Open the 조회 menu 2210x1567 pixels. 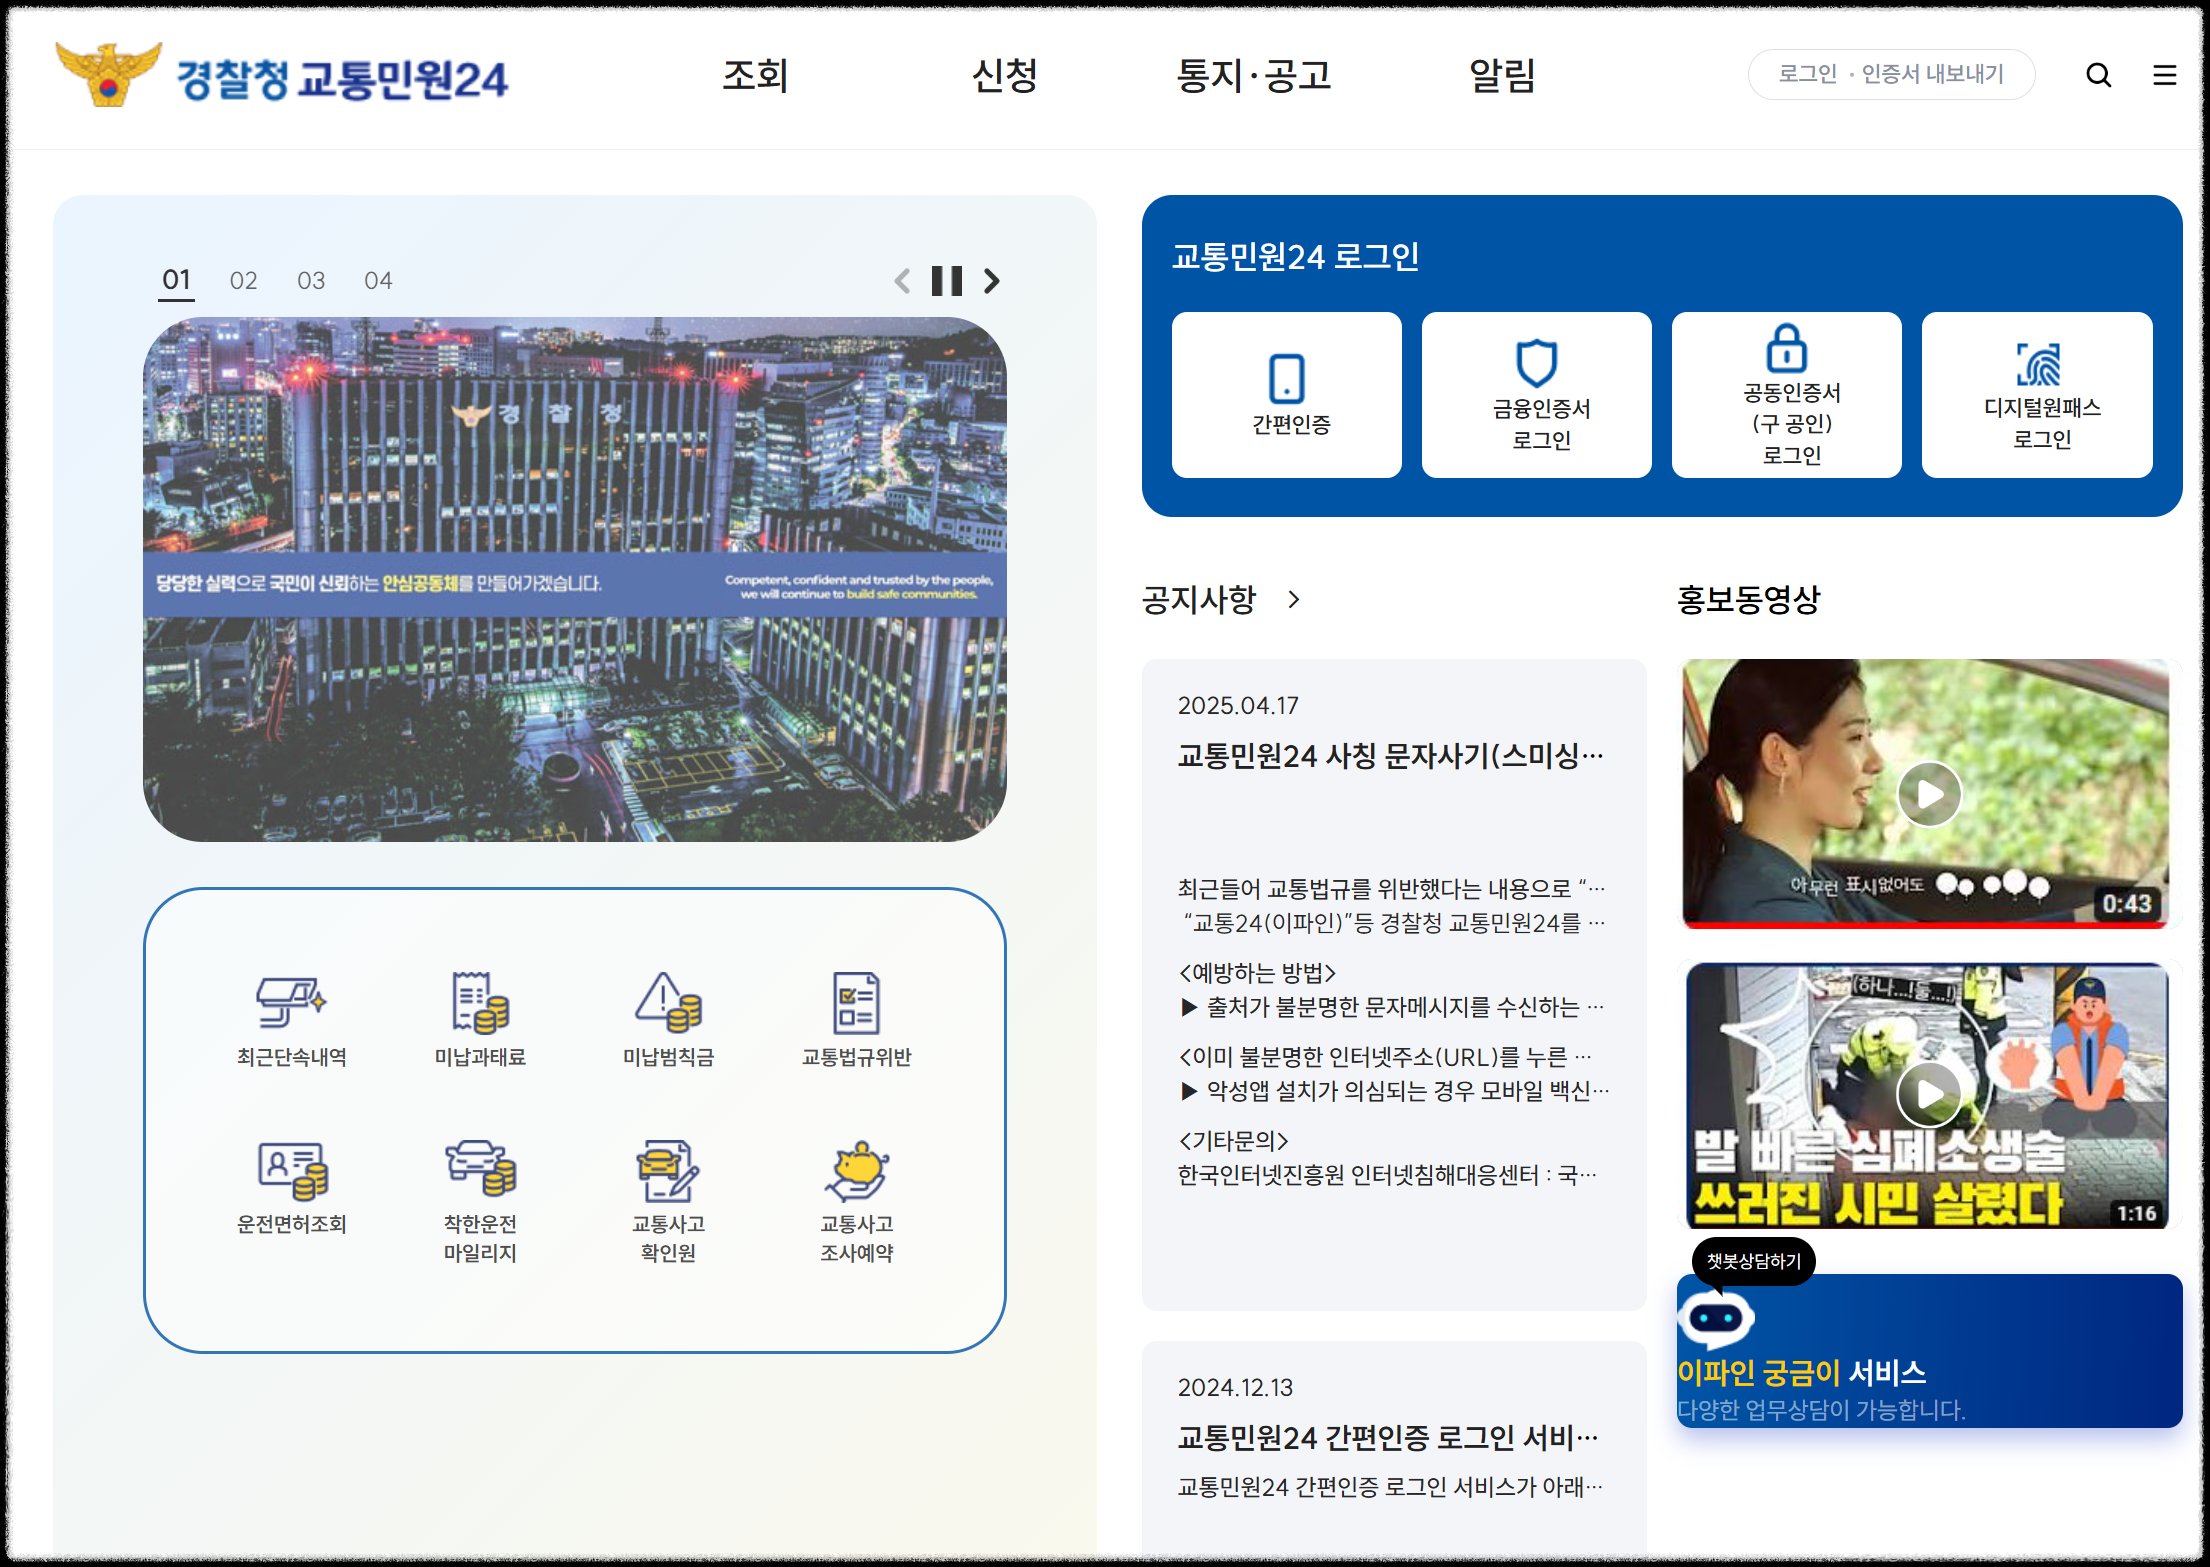click(755, 76)
